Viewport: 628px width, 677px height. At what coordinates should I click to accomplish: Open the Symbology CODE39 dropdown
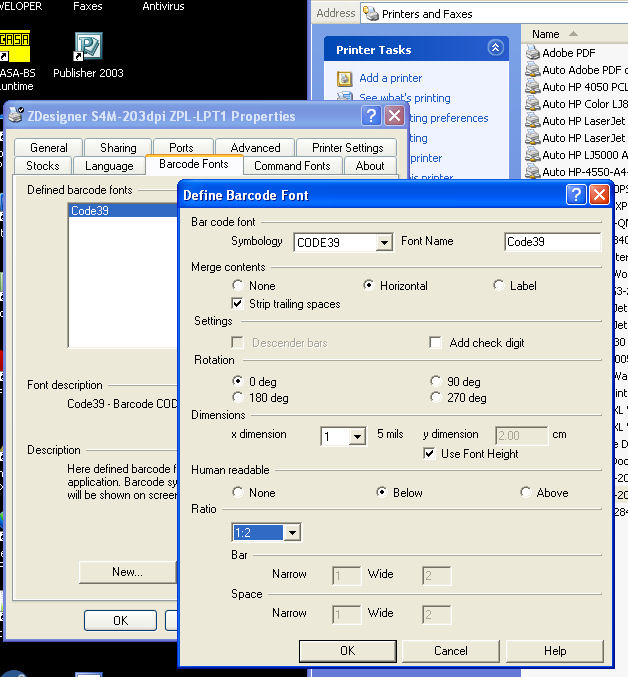point(384,242)
